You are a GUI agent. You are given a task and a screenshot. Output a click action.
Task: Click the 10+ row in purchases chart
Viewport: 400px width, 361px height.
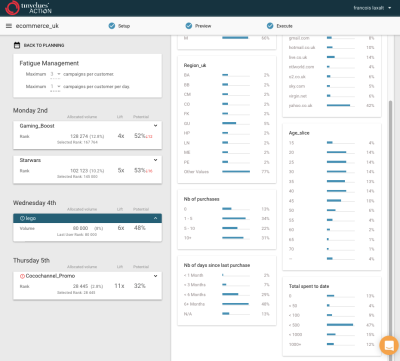pos(227,238)
